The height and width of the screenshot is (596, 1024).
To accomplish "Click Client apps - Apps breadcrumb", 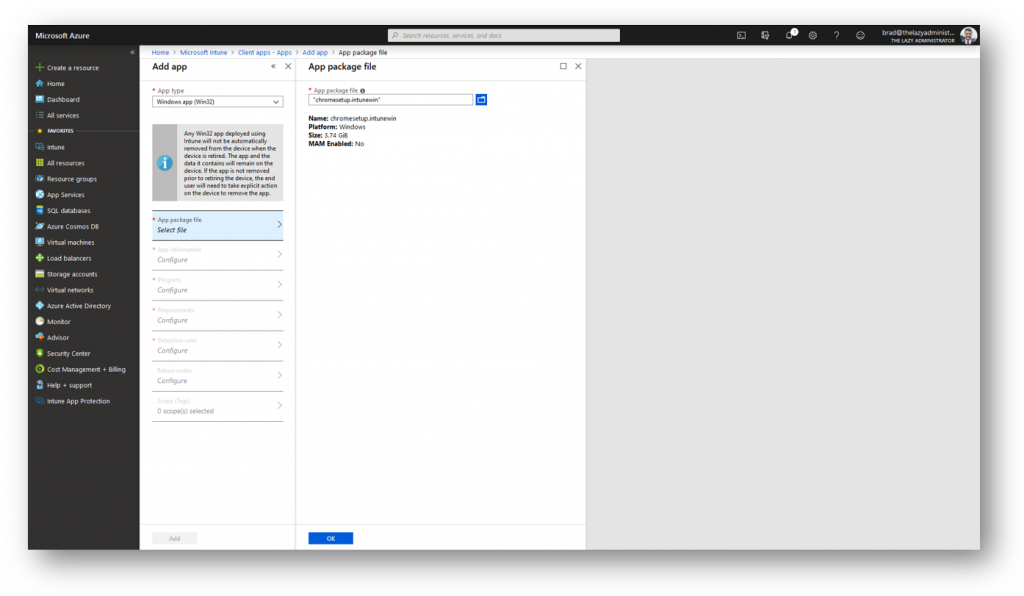I will [264, 52].
